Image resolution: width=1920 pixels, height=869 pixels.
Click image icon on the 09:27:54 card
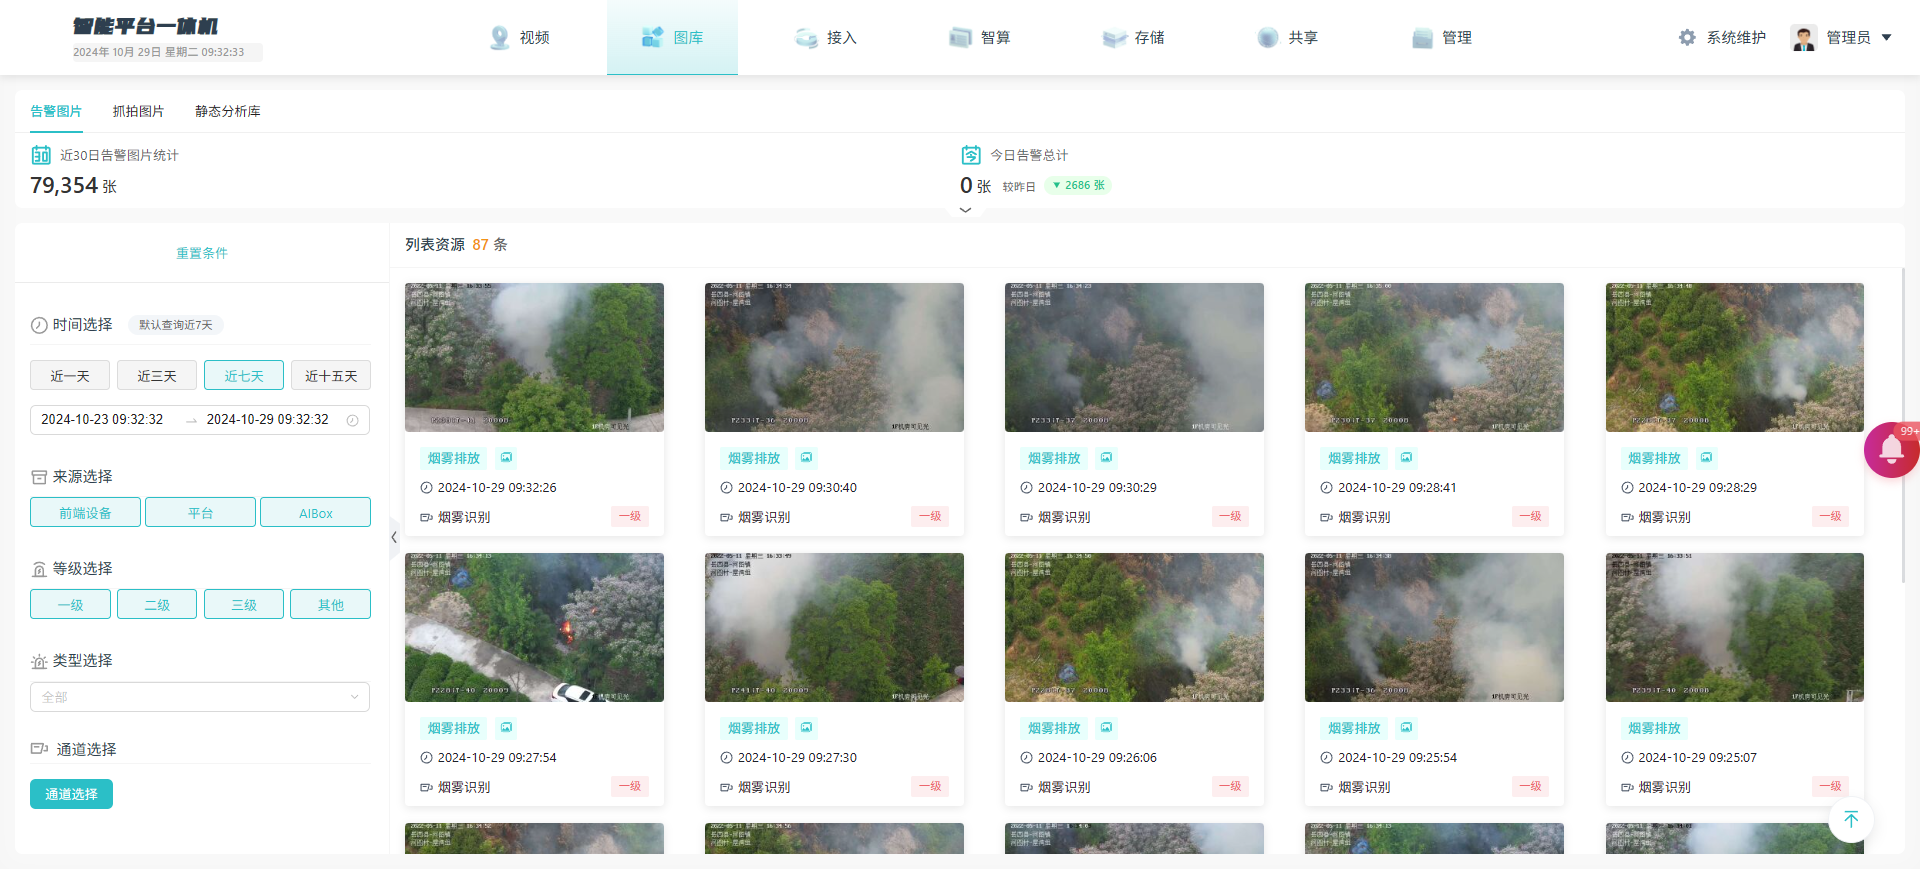507,728
